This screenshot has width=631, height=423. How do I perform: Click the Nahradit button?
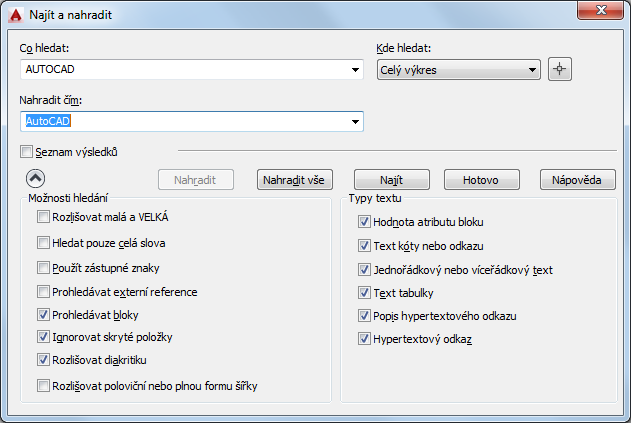click(196, 180)
